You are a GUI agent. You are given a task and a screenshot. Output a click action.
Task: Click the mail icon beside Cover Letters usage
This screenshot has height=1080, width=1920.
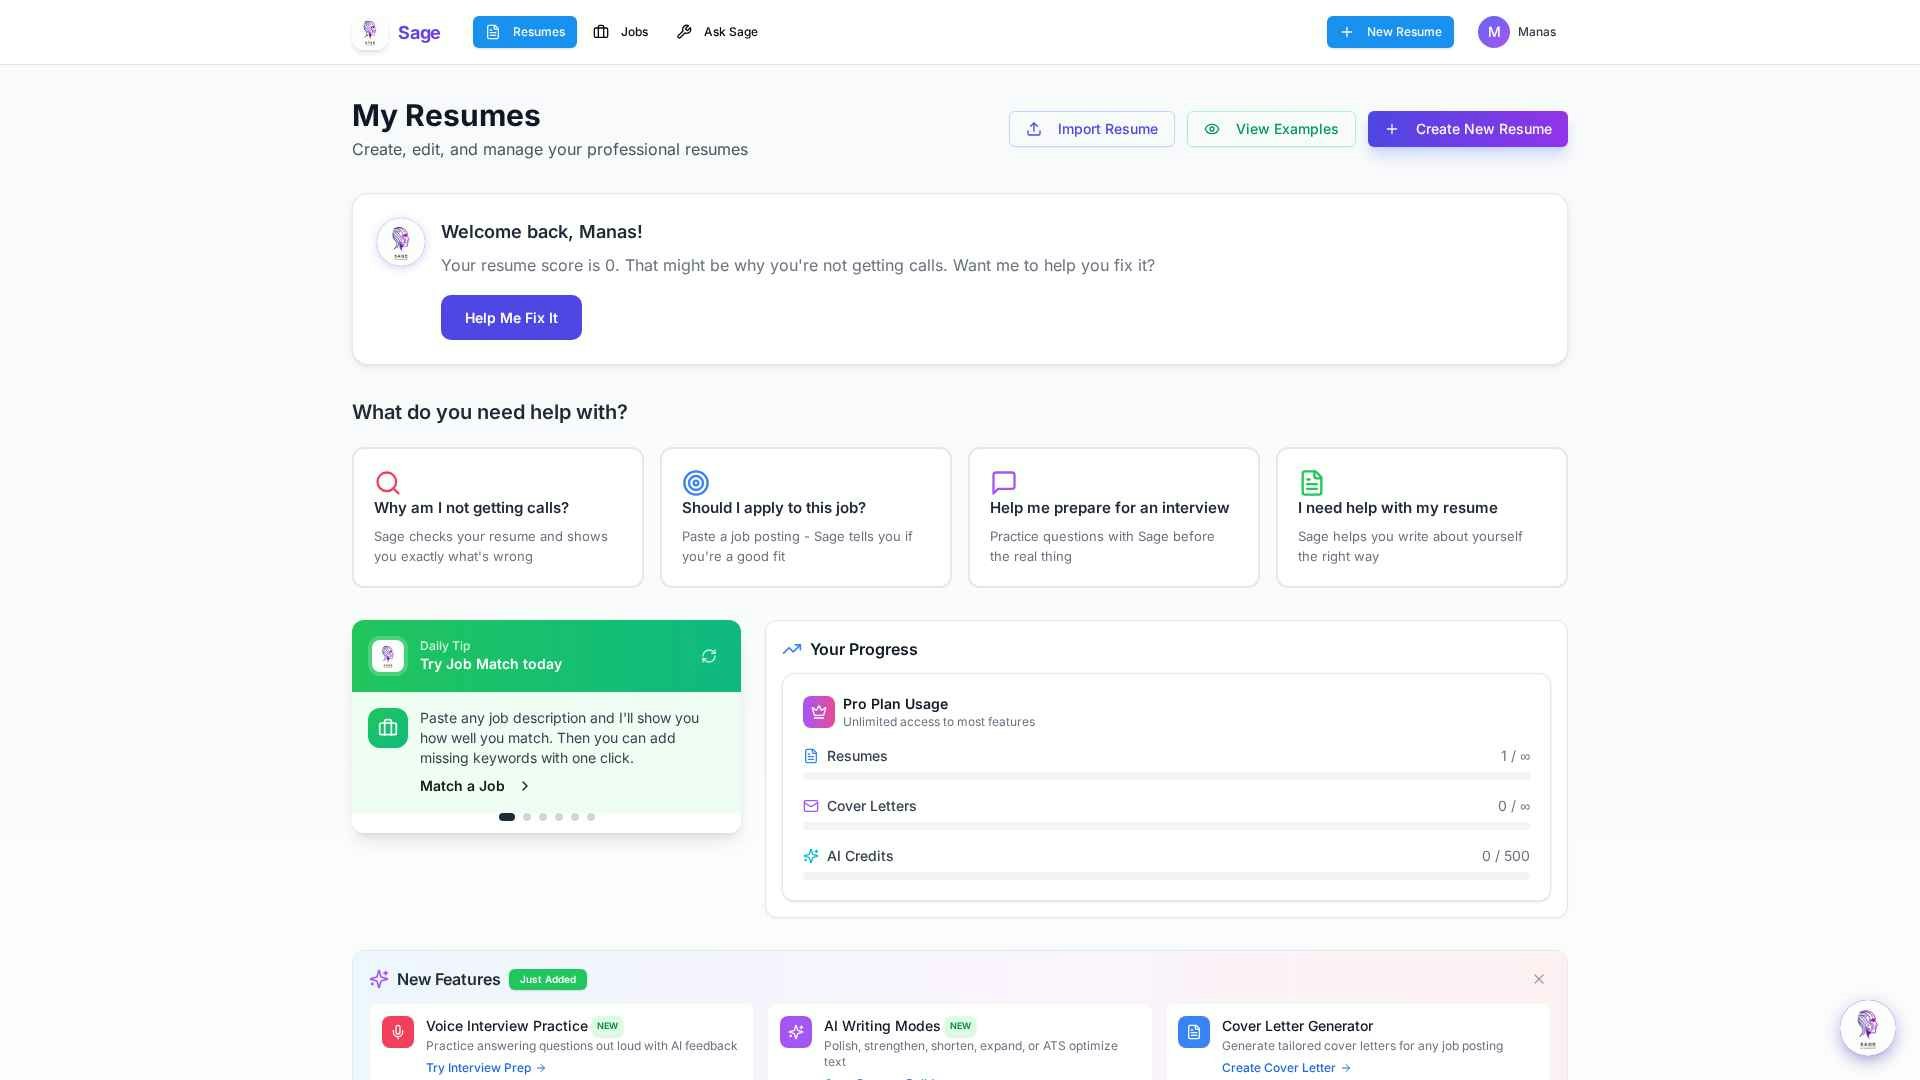pyautogui.click(x=810, y=806)
